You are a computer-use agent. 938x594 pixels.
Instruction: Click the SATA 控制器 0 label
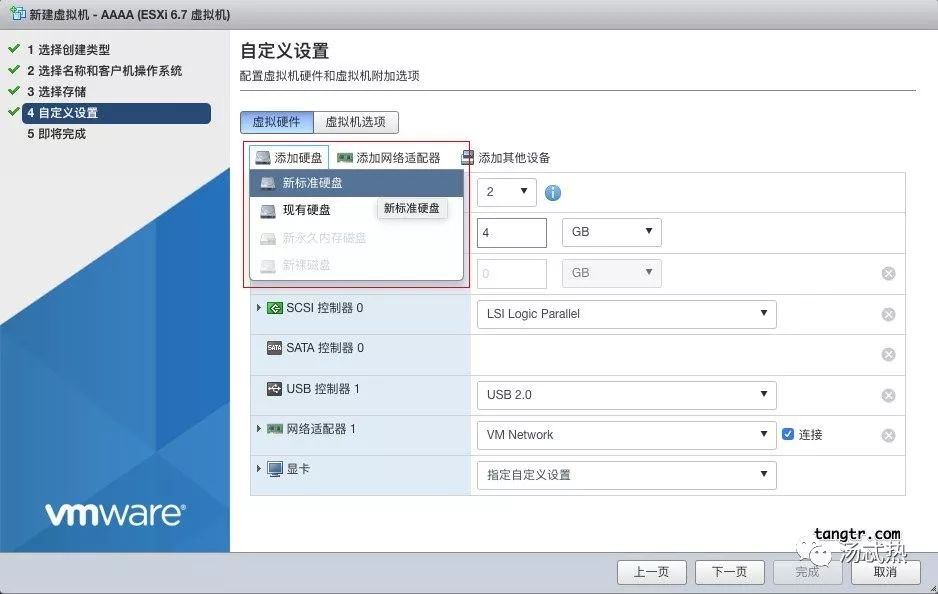(x=325, y=348)
